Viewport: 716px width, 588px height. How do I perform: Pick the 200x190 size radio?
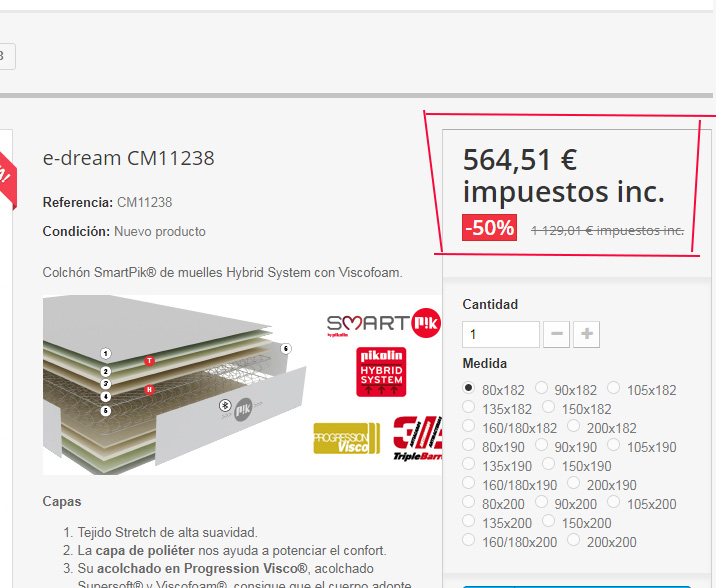tap(574, 482)
